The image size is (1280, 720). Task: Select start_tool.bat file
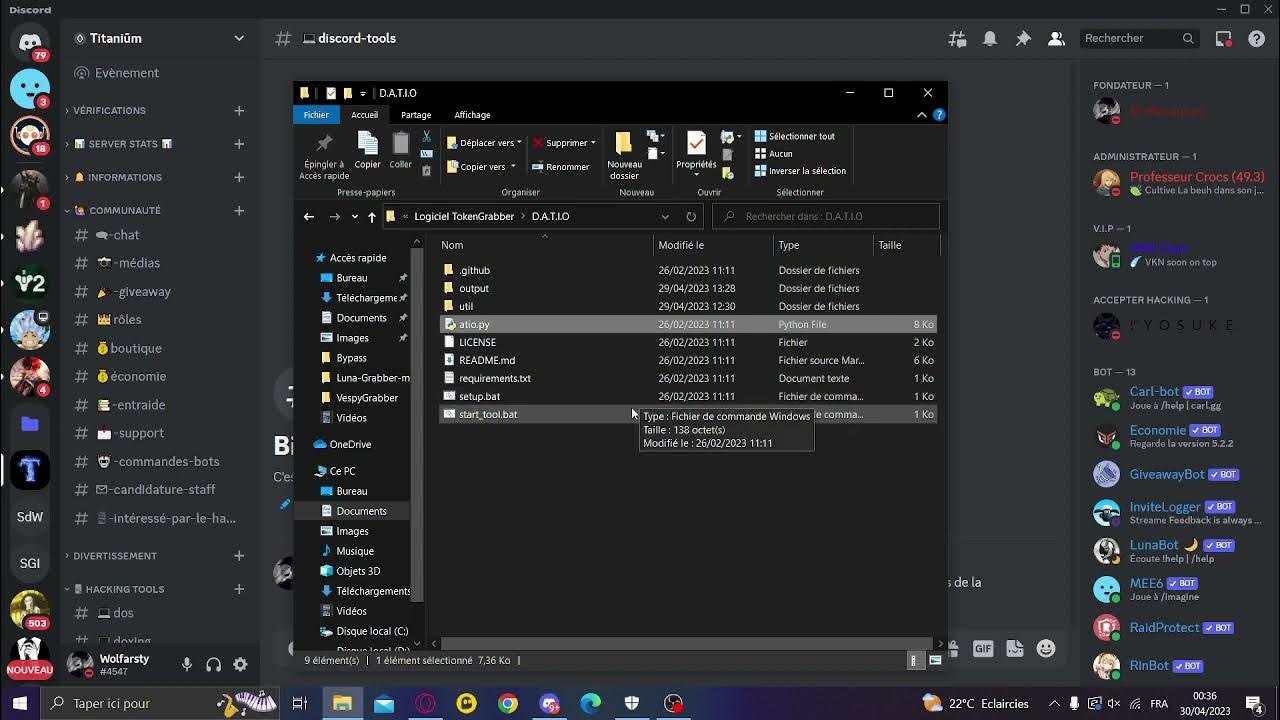tap(688, 414)
